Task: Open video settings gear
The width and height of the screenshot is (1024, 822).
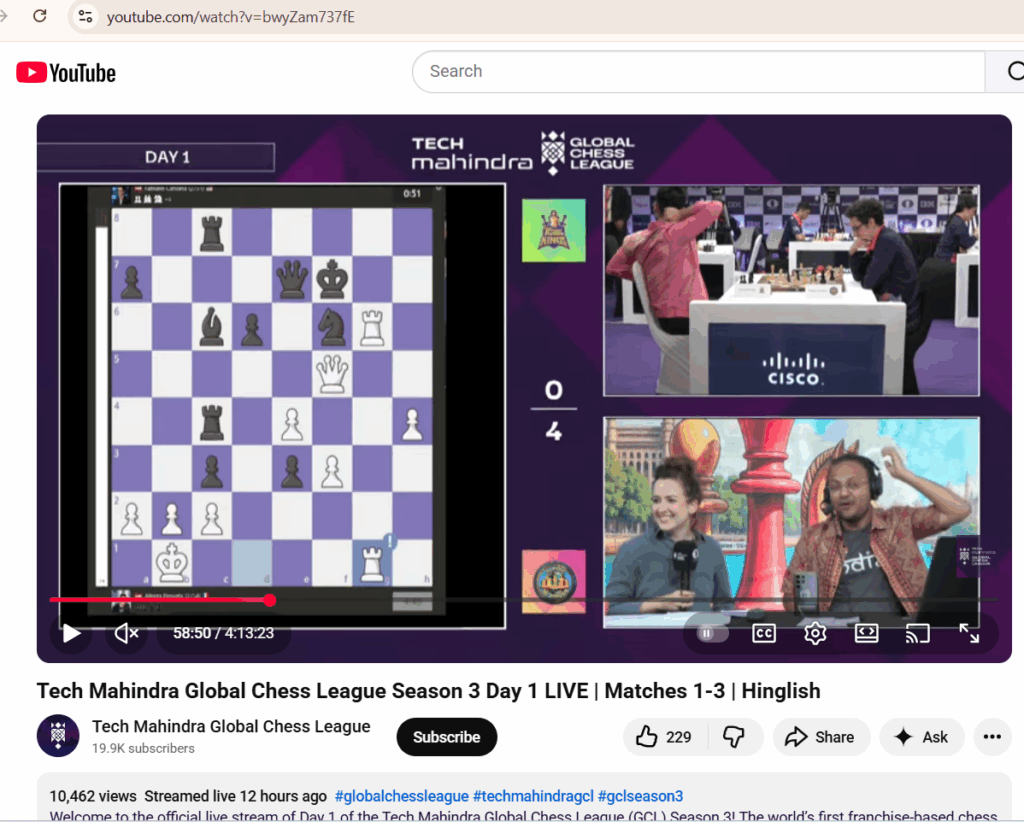Action: coord(815,633)
